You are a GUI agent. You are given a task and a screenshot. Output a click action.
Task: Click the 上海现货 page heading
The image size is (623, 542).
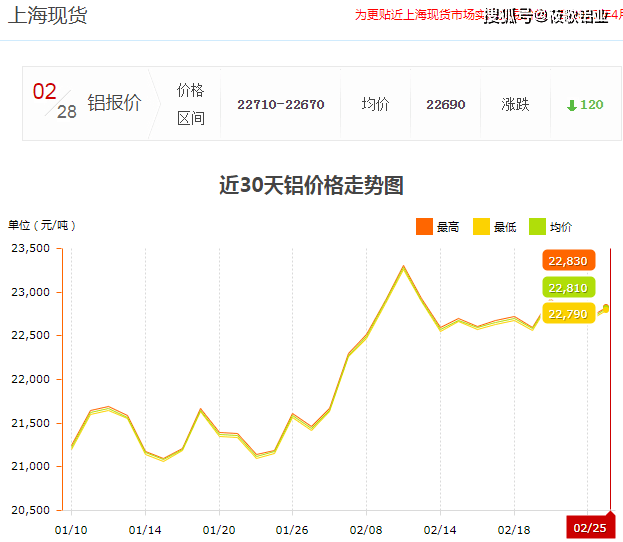[x=48, y=15]
